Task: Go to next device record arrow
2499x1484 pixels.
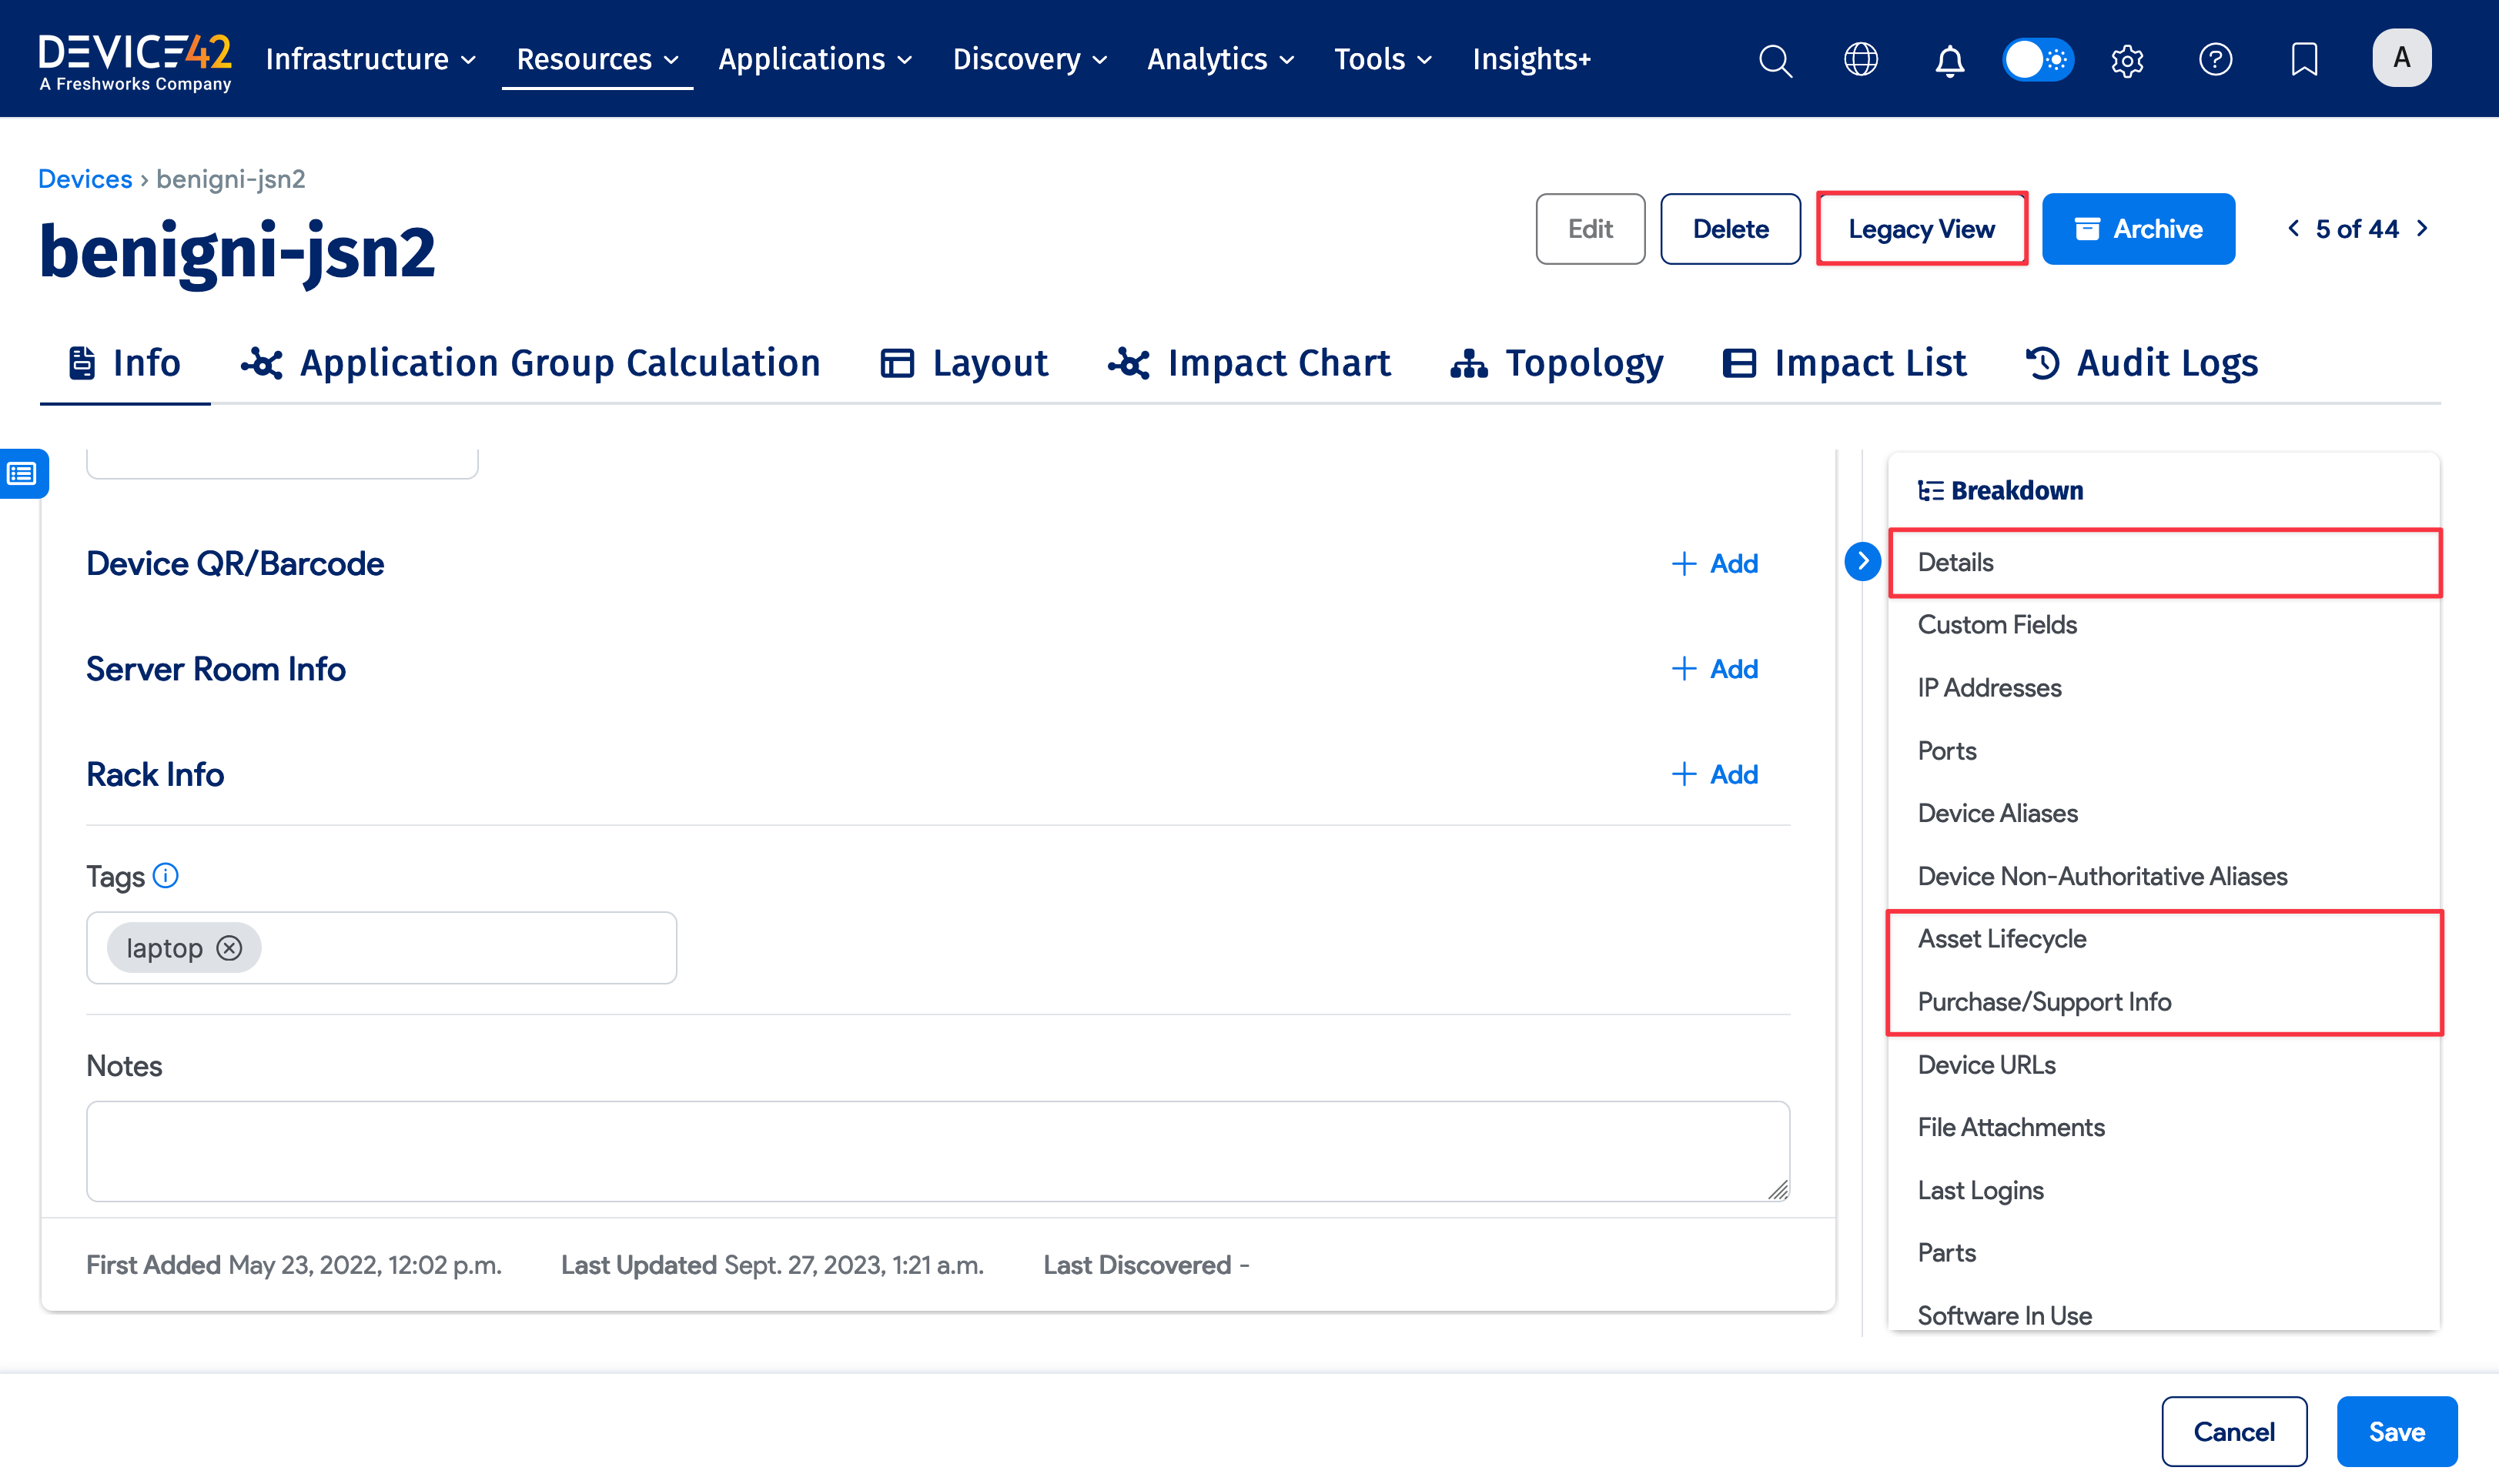Action: coord(2422,229)
